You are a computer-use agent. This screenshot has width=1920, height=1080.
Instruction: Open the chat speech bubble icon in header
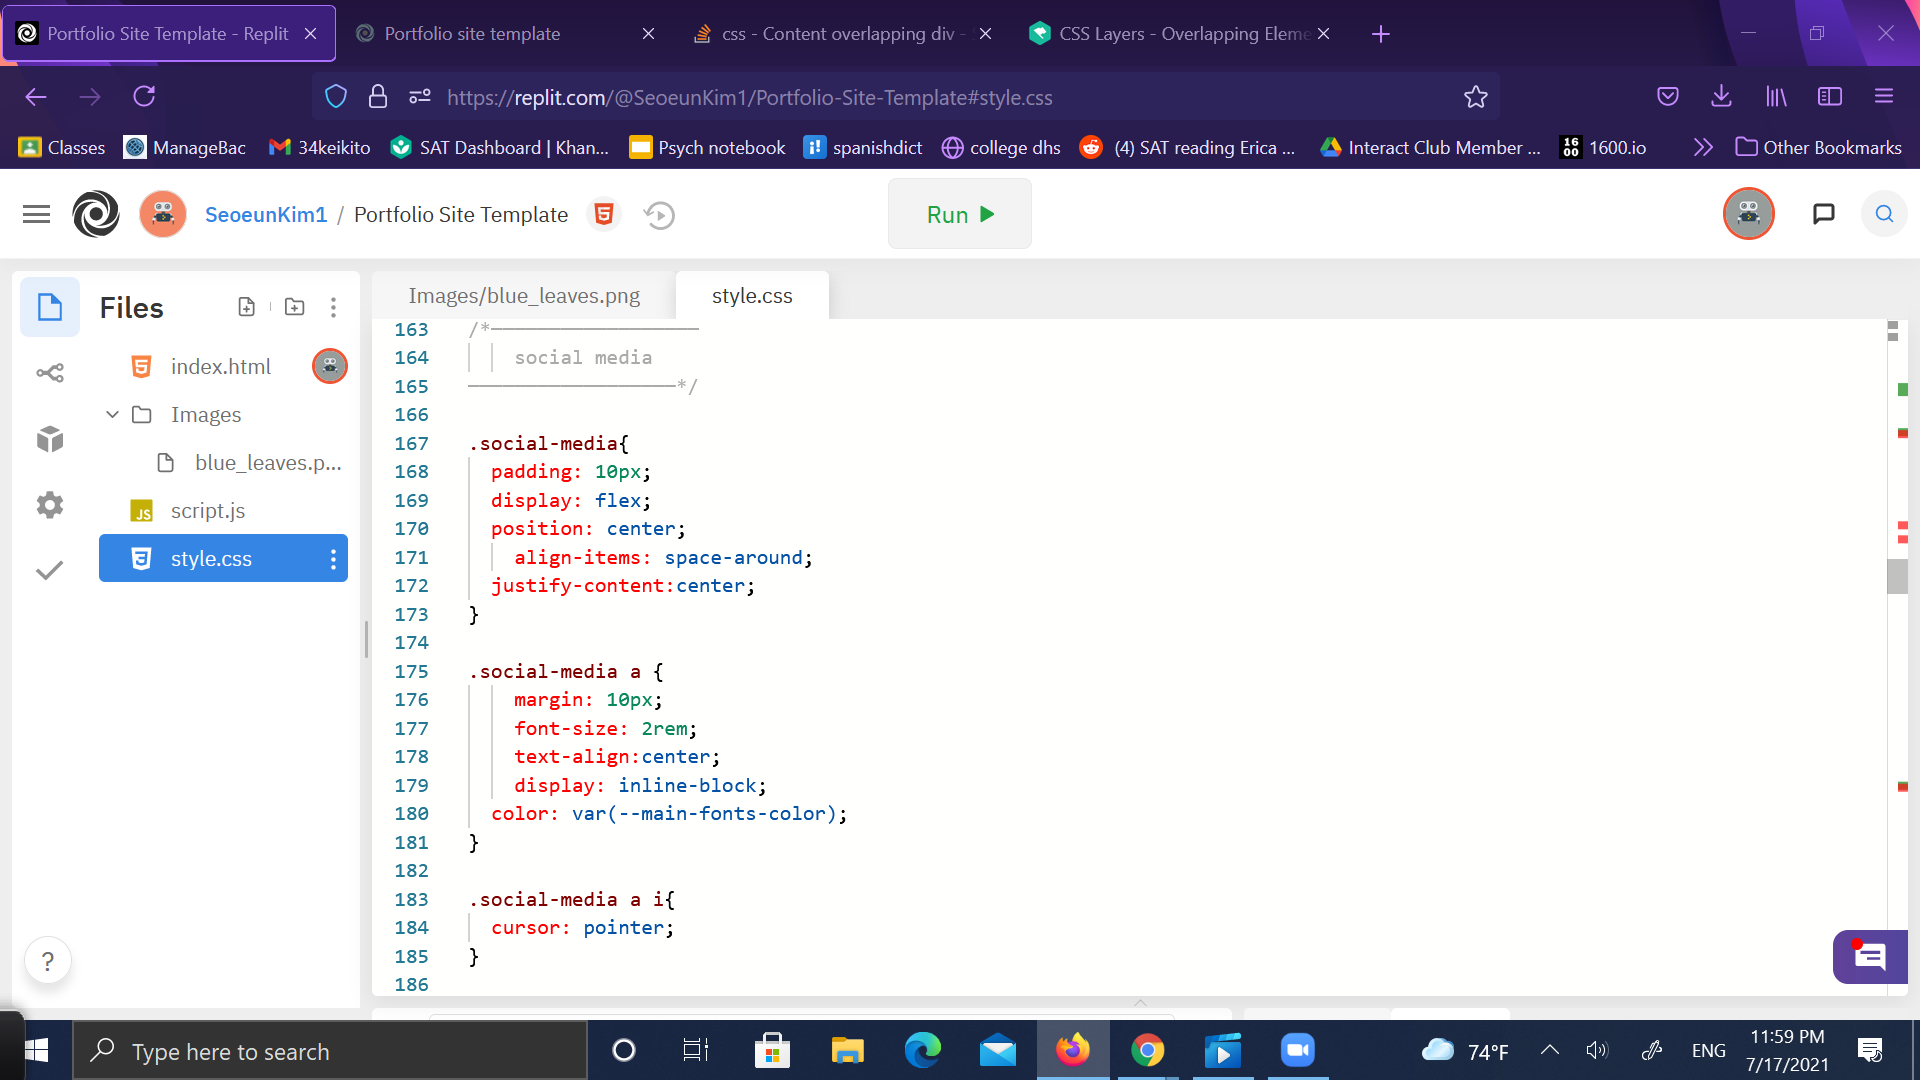coord(1823,213)
